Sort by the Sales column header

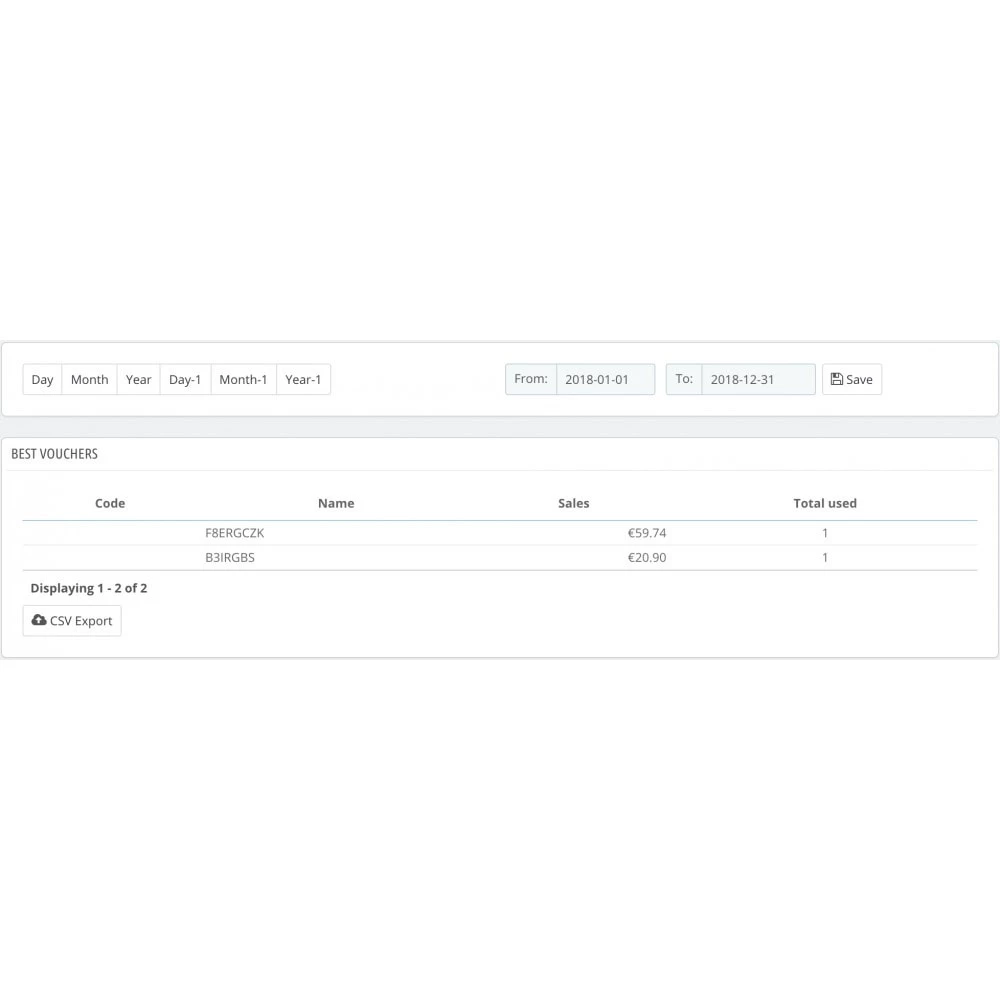tap(573, 503)
